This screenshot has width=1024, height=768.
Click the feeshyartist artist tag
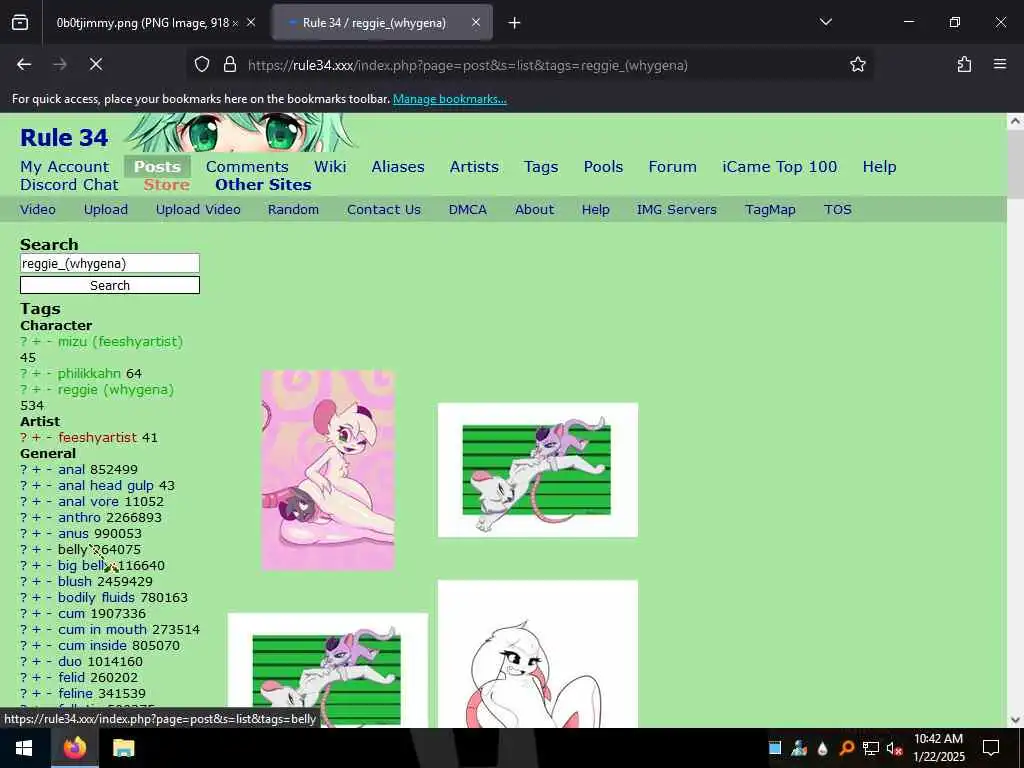(97, 438)
